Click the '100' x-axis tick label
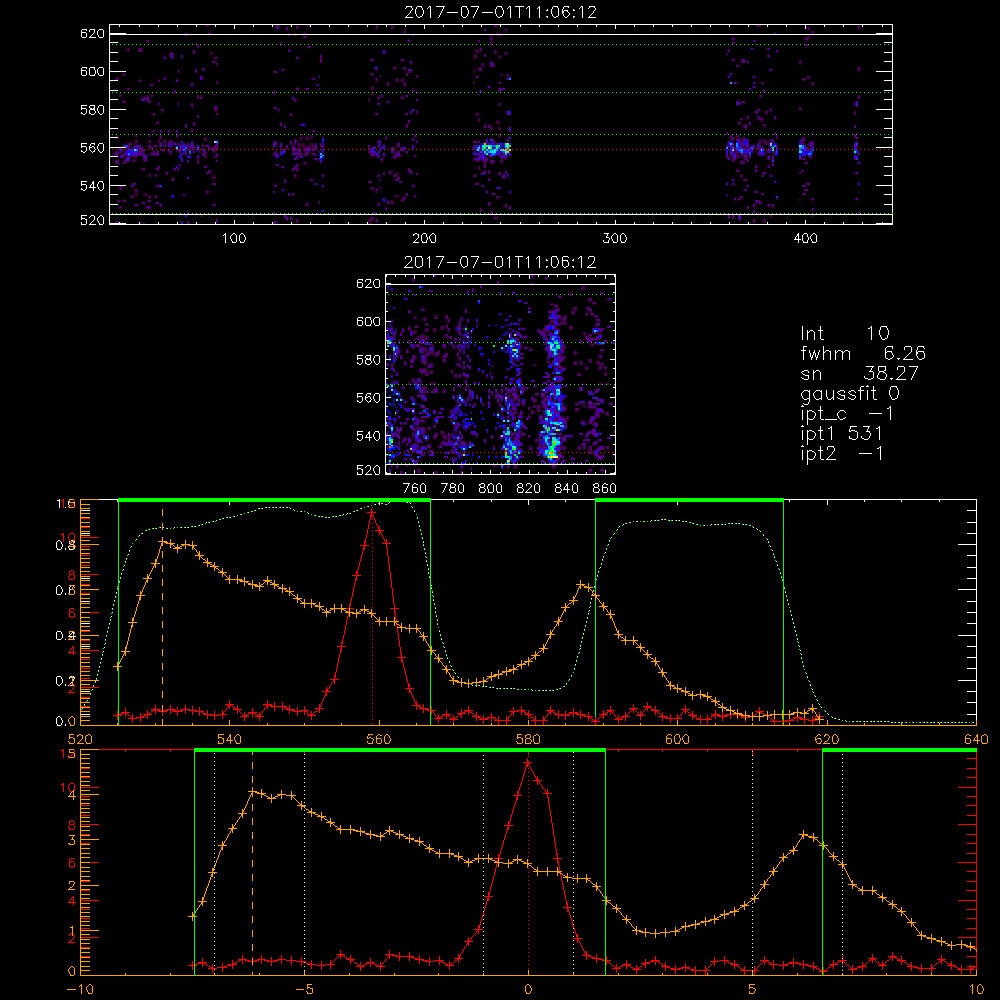The image size is (1000, 1000). [x=234, y=239]
